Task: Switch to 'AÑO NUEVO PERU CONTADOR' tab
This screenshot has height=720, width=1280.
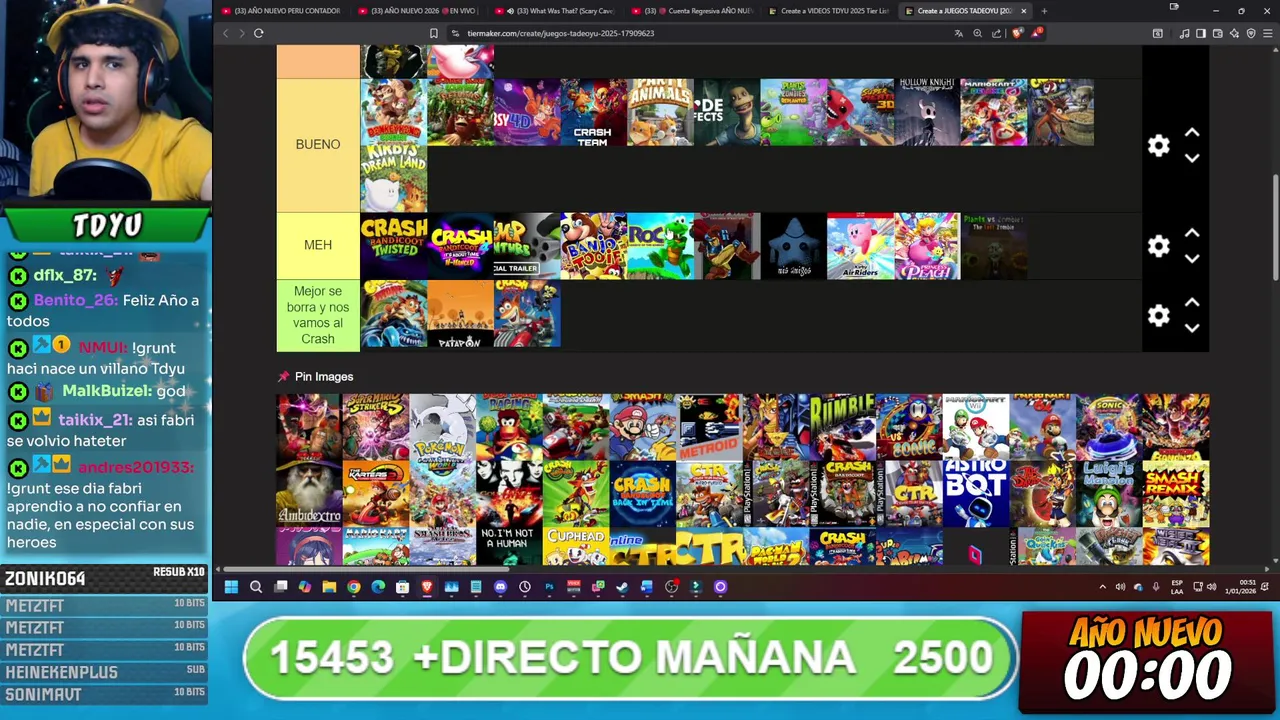Action: pyautogui.click(x=280, y=11)
